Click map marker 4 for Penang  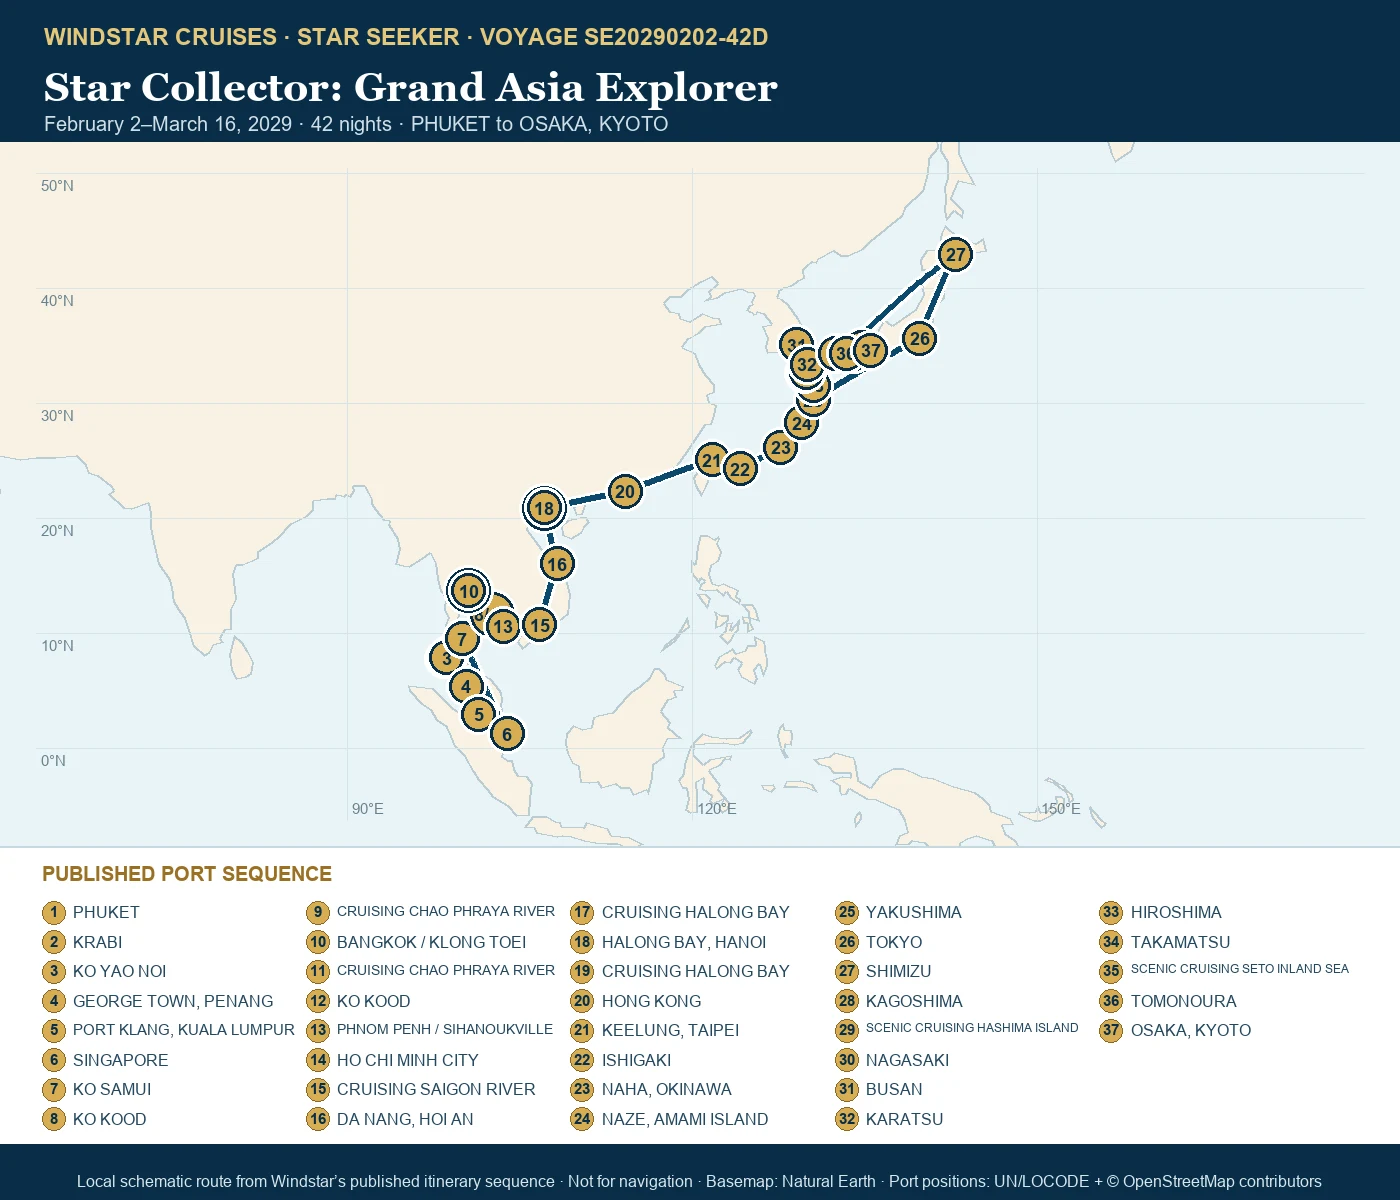tap(466, 686)
